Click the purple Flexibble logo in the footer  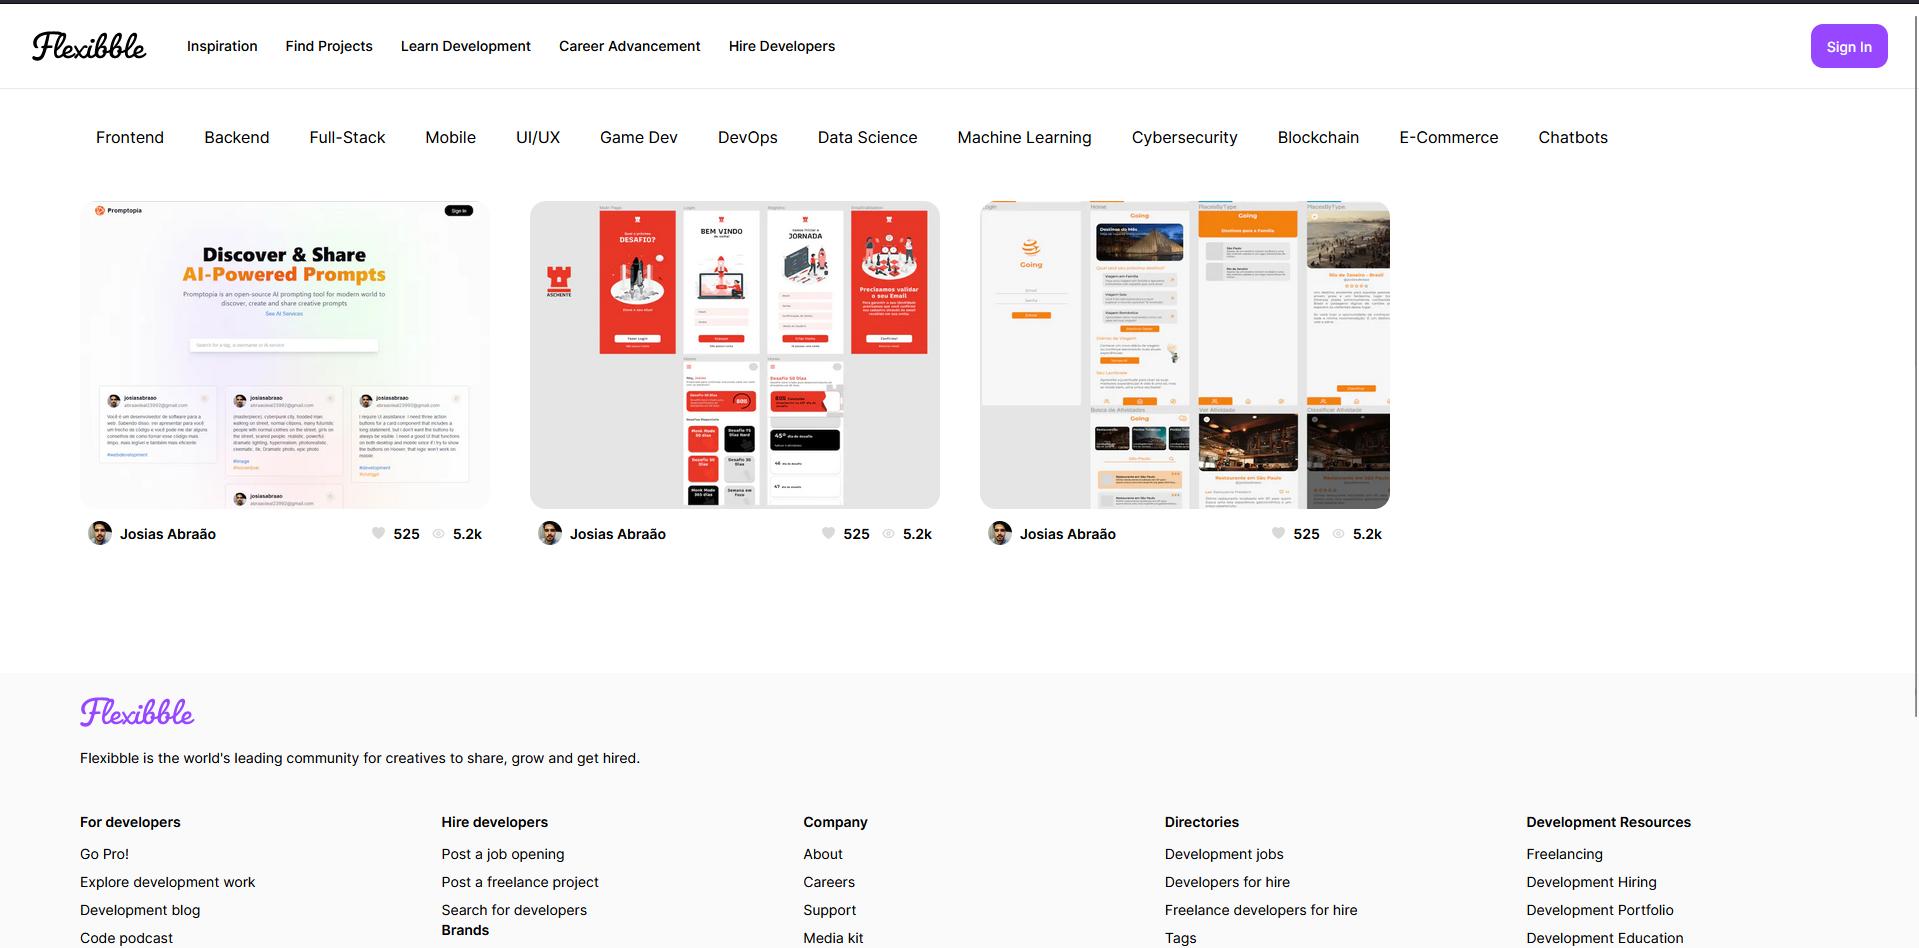point(137,712)
